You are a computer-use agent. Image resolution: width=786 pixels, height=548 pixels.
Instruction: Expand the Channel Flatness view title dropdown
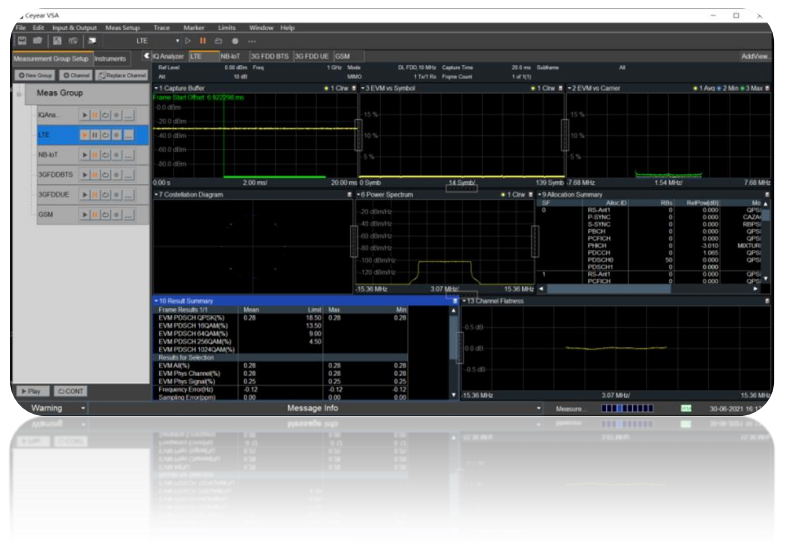point(464,301)
